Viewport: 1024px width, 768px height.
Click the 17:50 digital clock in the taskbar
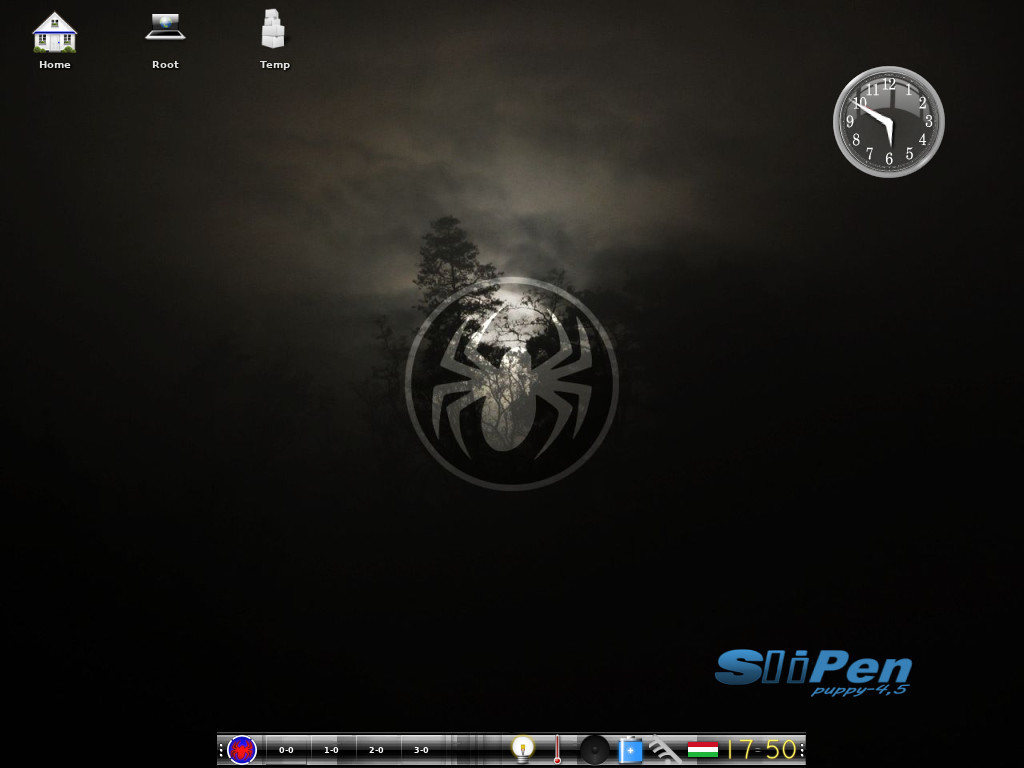click(761, 749)
